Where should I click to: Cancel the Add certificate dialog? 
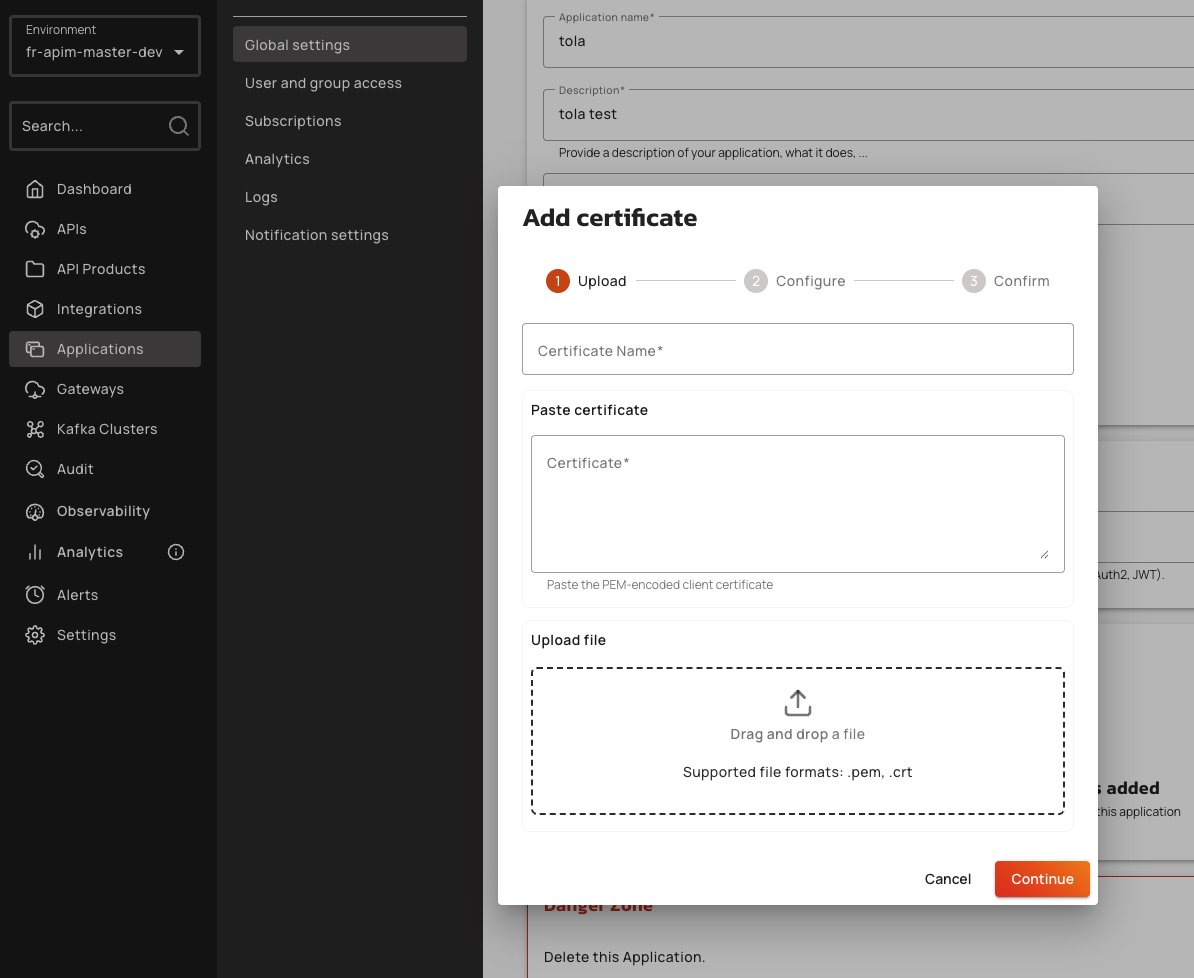(x=947, y=879)
